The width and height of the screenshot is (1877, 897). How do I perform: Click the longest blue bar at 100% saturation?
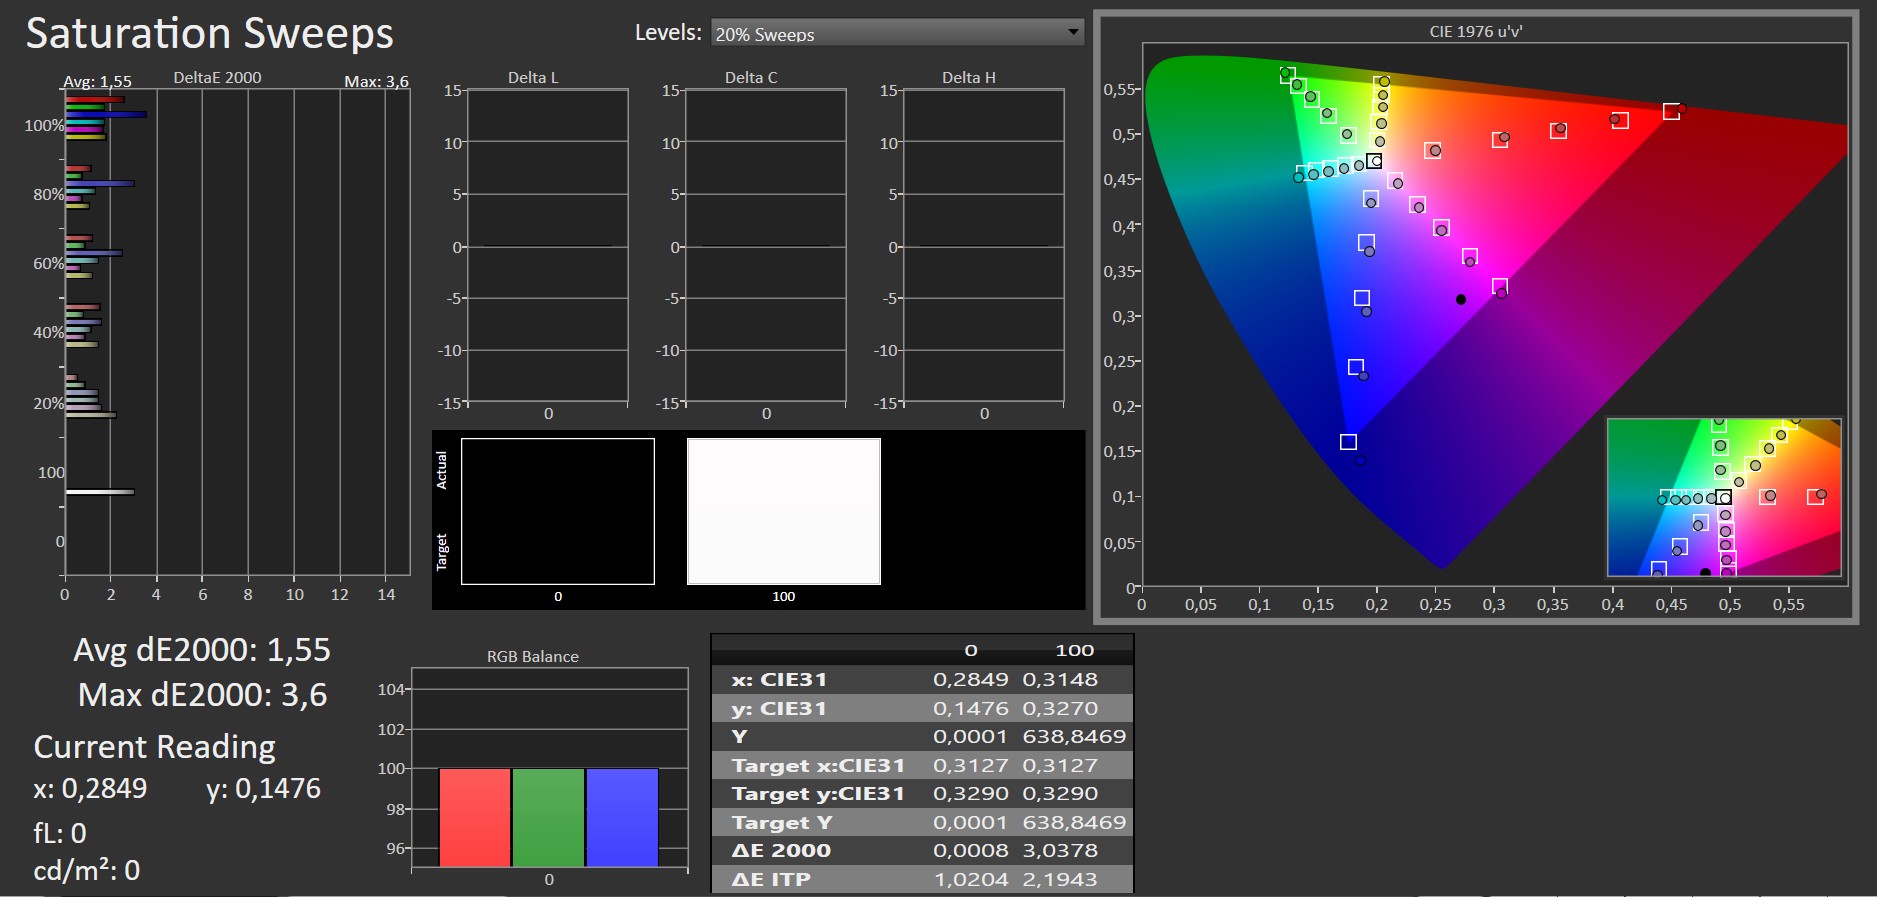pyautogui.click(x=106, y=114)
